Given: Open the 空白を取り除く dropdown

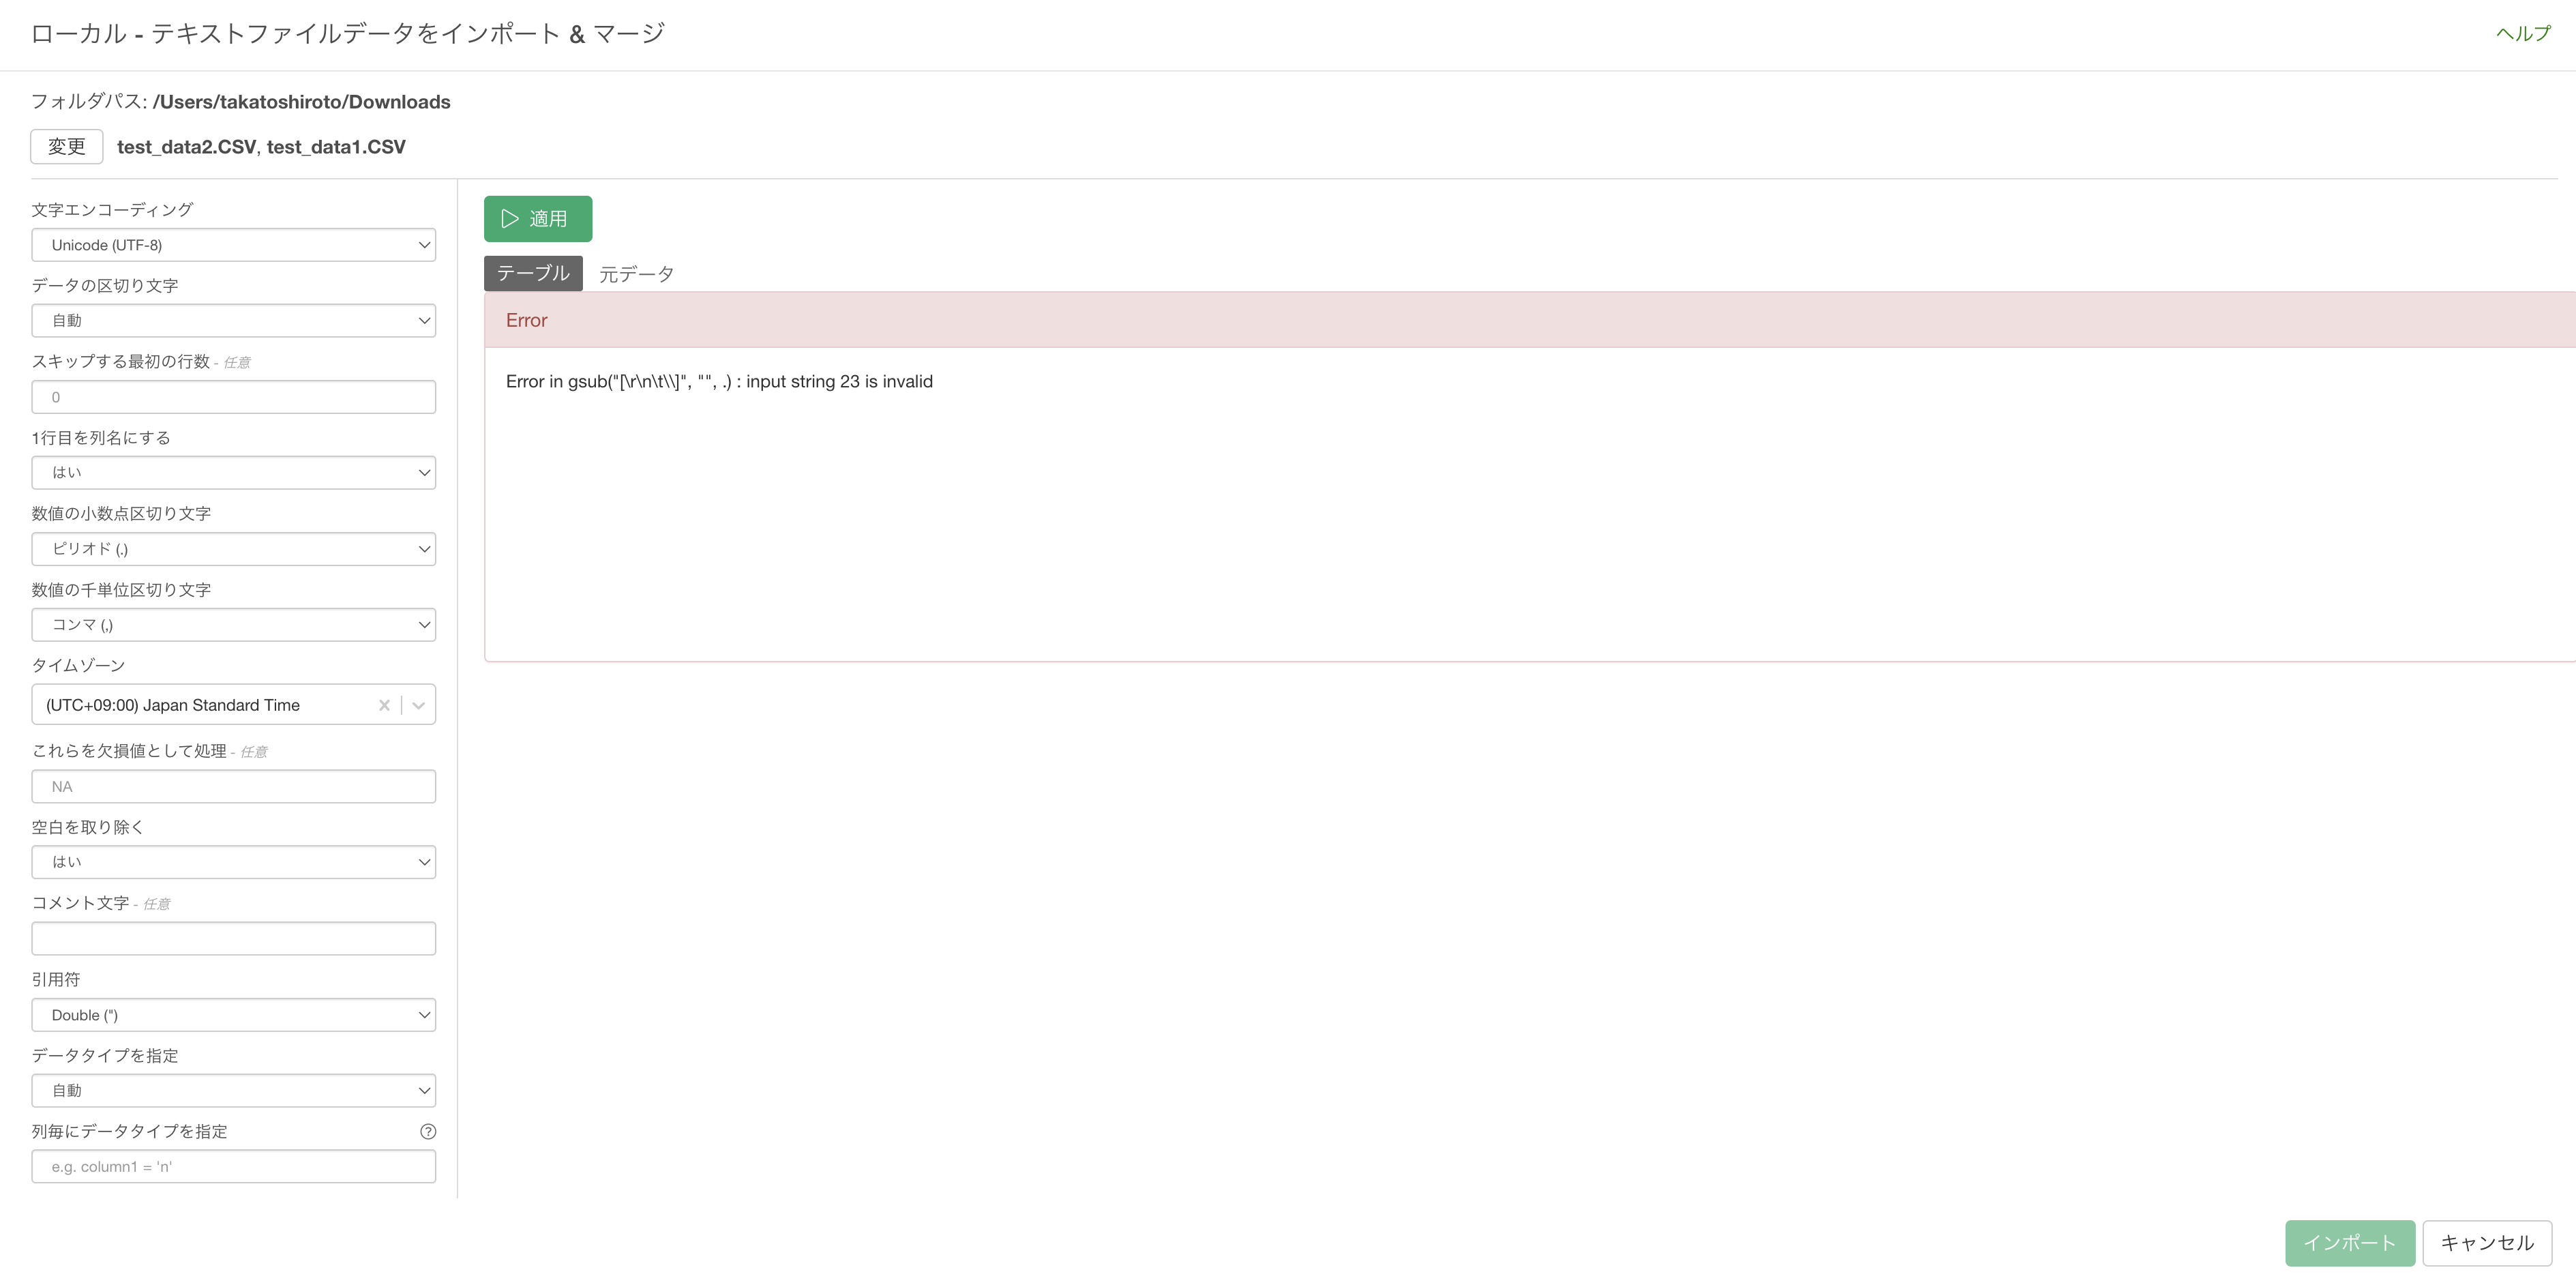Looking at the screenshot, I should pyautogui.click(x=233, y=862).
